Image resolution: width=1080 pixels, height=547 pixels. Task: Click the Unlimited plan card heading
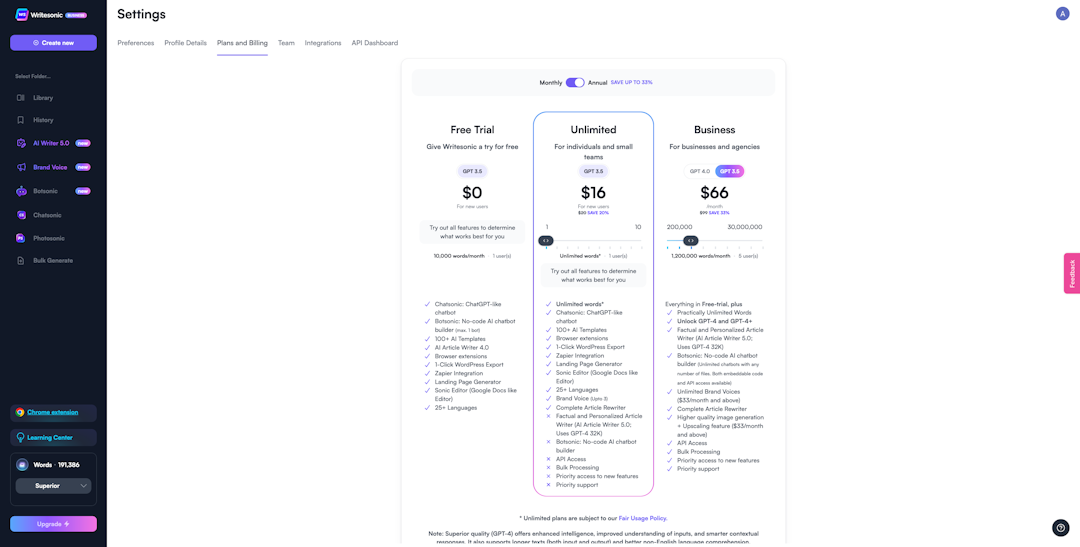click(593, 130)
